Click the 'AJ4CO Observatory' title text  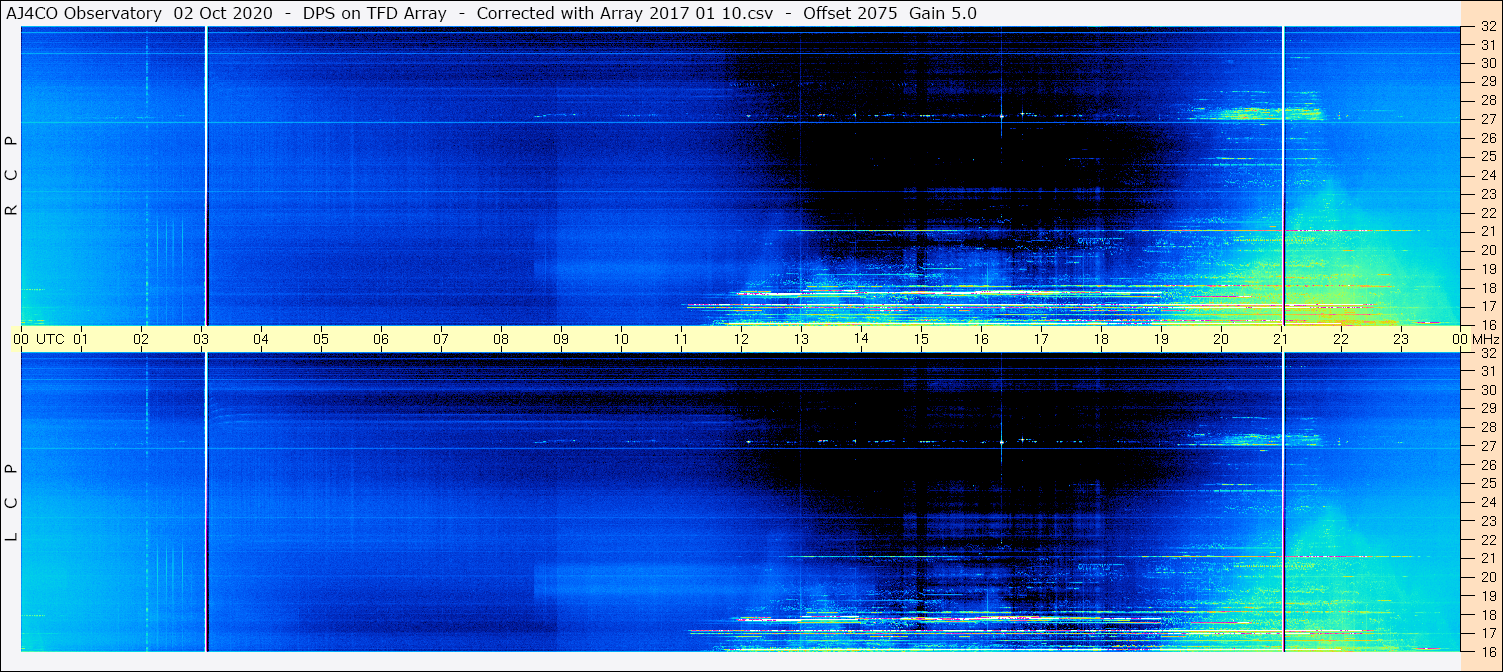[x=83, y=14]
